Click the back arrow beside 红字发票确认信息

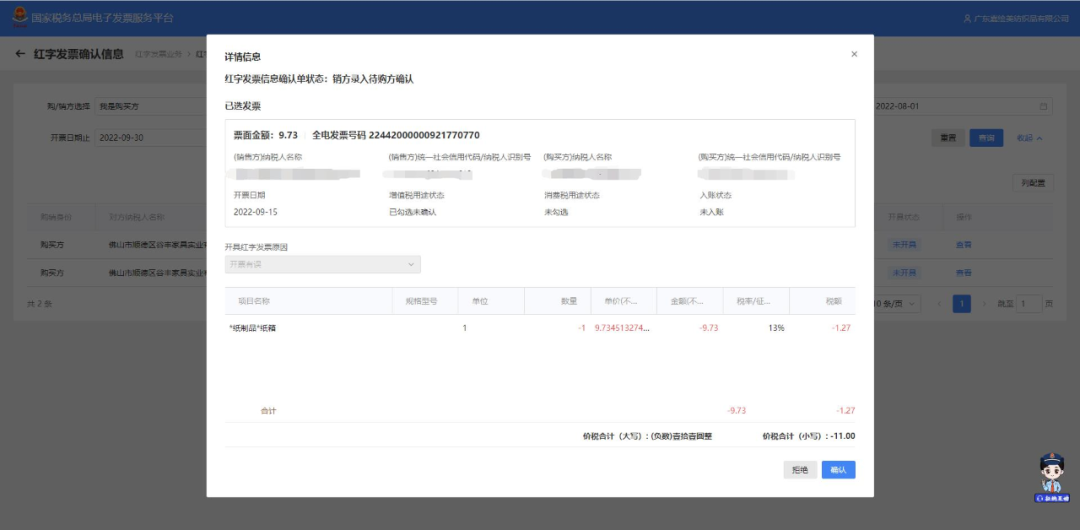[x=20, y=54]
